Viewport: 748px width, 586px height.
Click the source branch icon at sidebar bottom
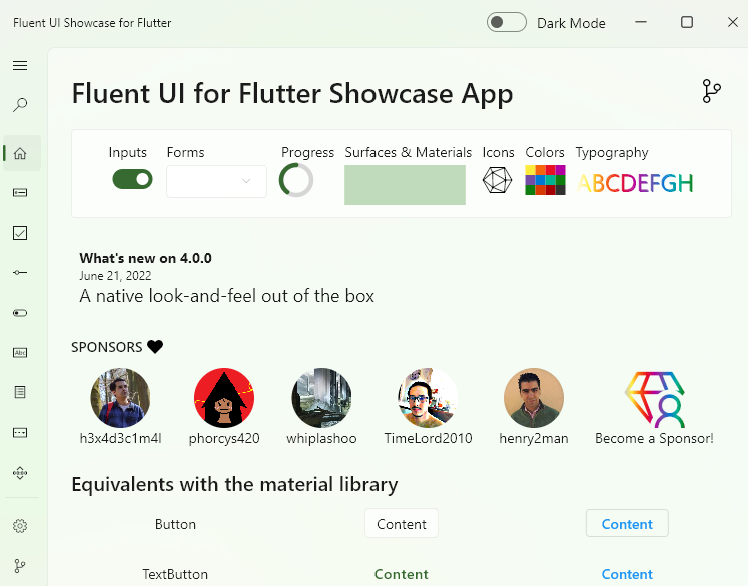(20, 566)
